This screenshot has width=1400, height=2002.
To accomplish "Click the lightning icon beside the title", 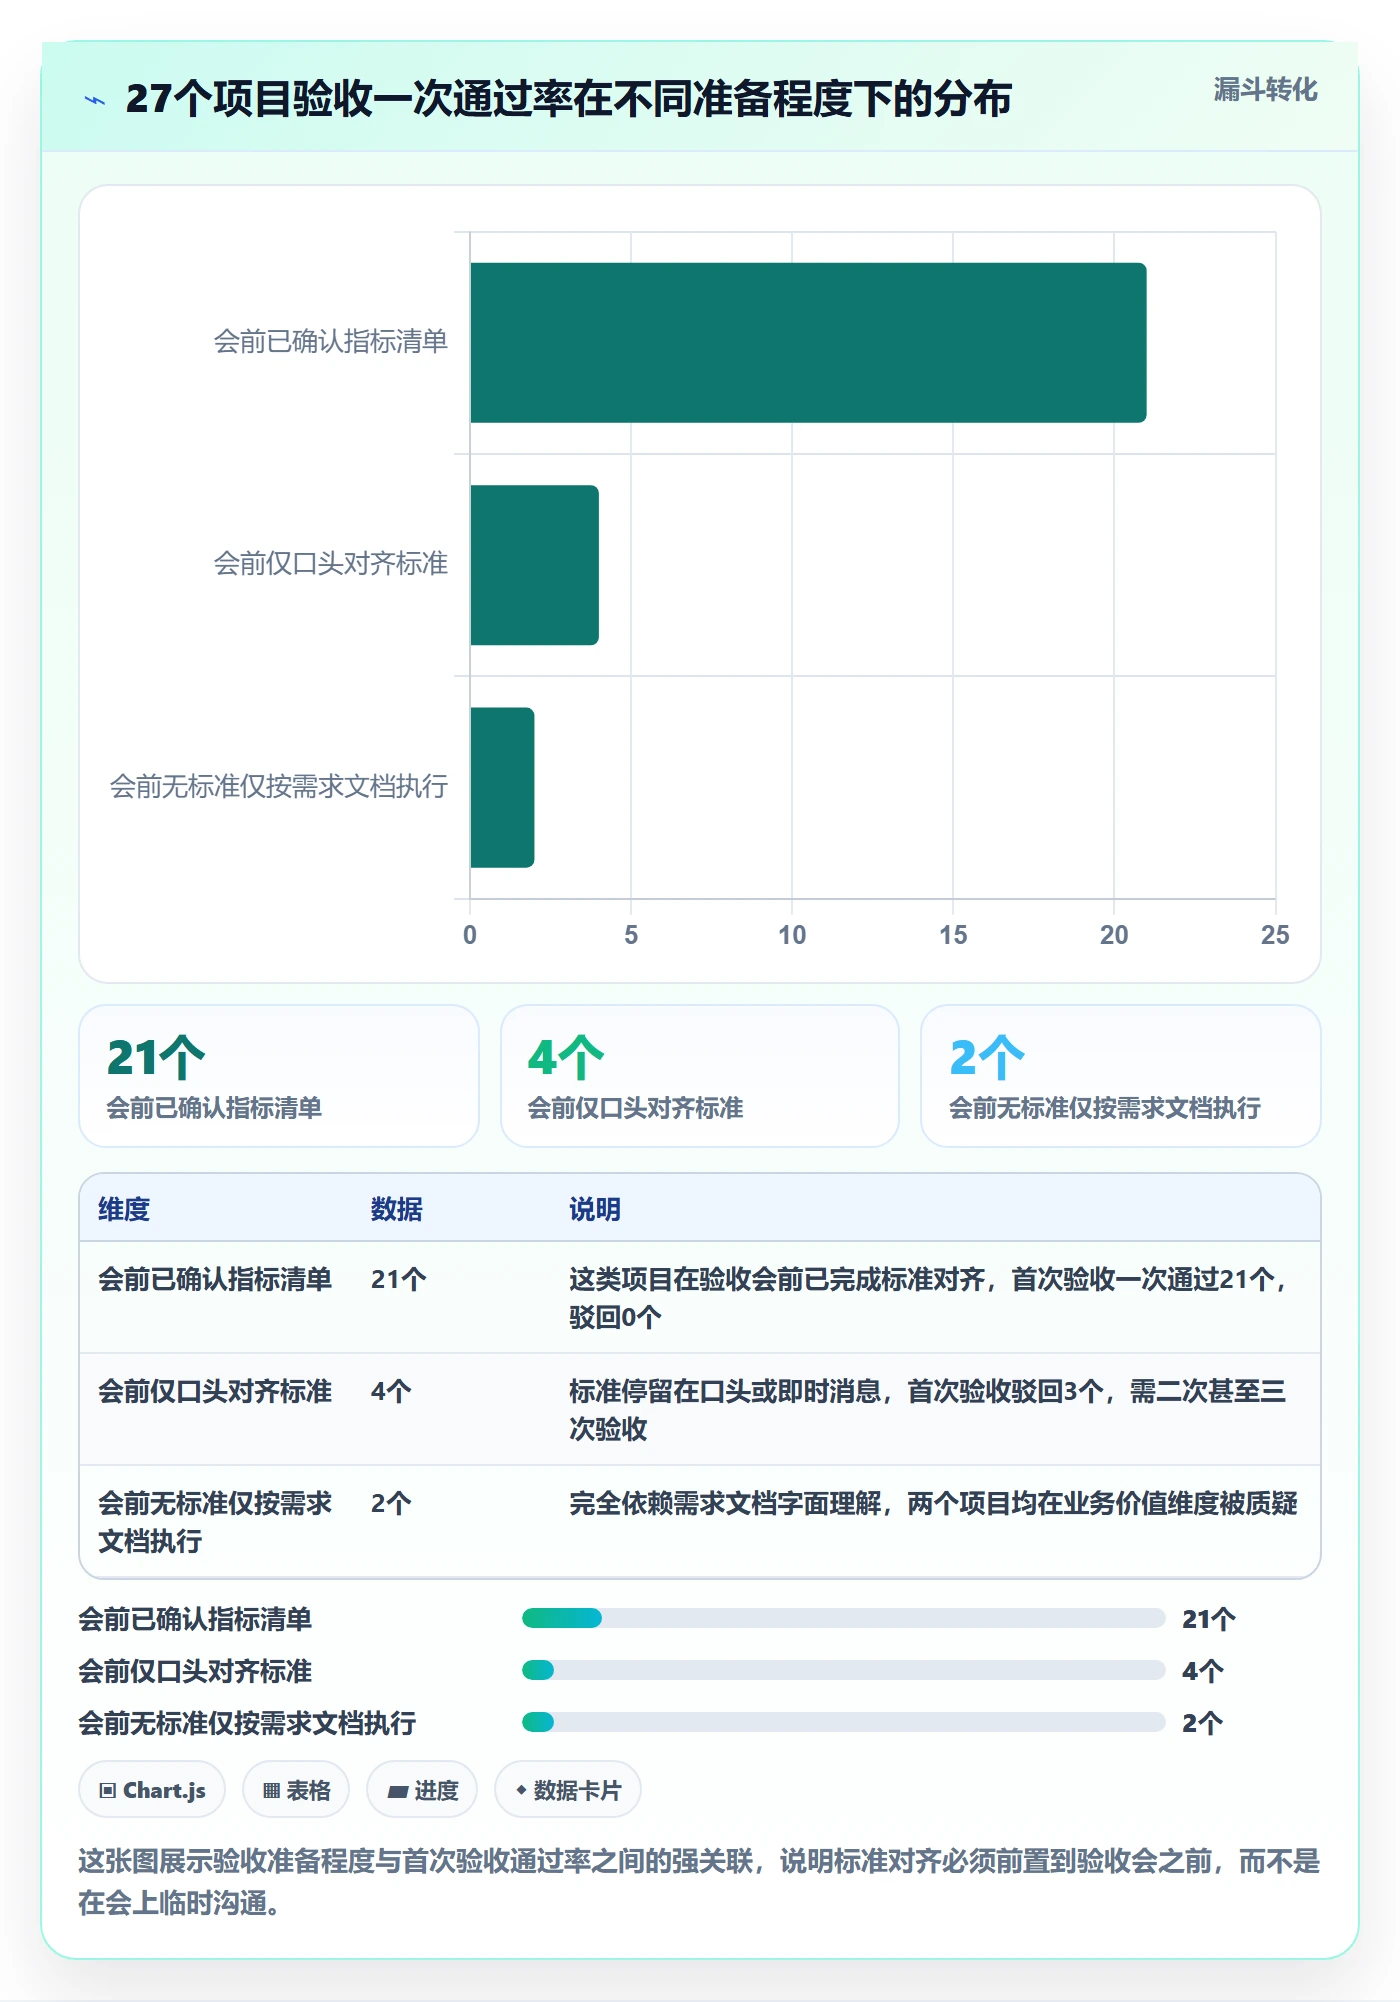I will click(x=95, y=100).
